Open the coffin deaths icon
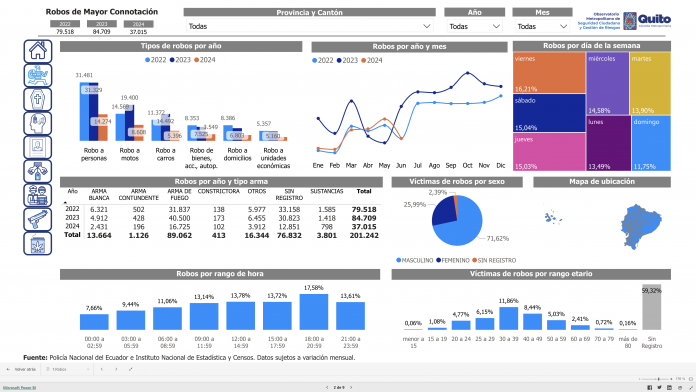This screenshot has height=392, width=696. 38,99
